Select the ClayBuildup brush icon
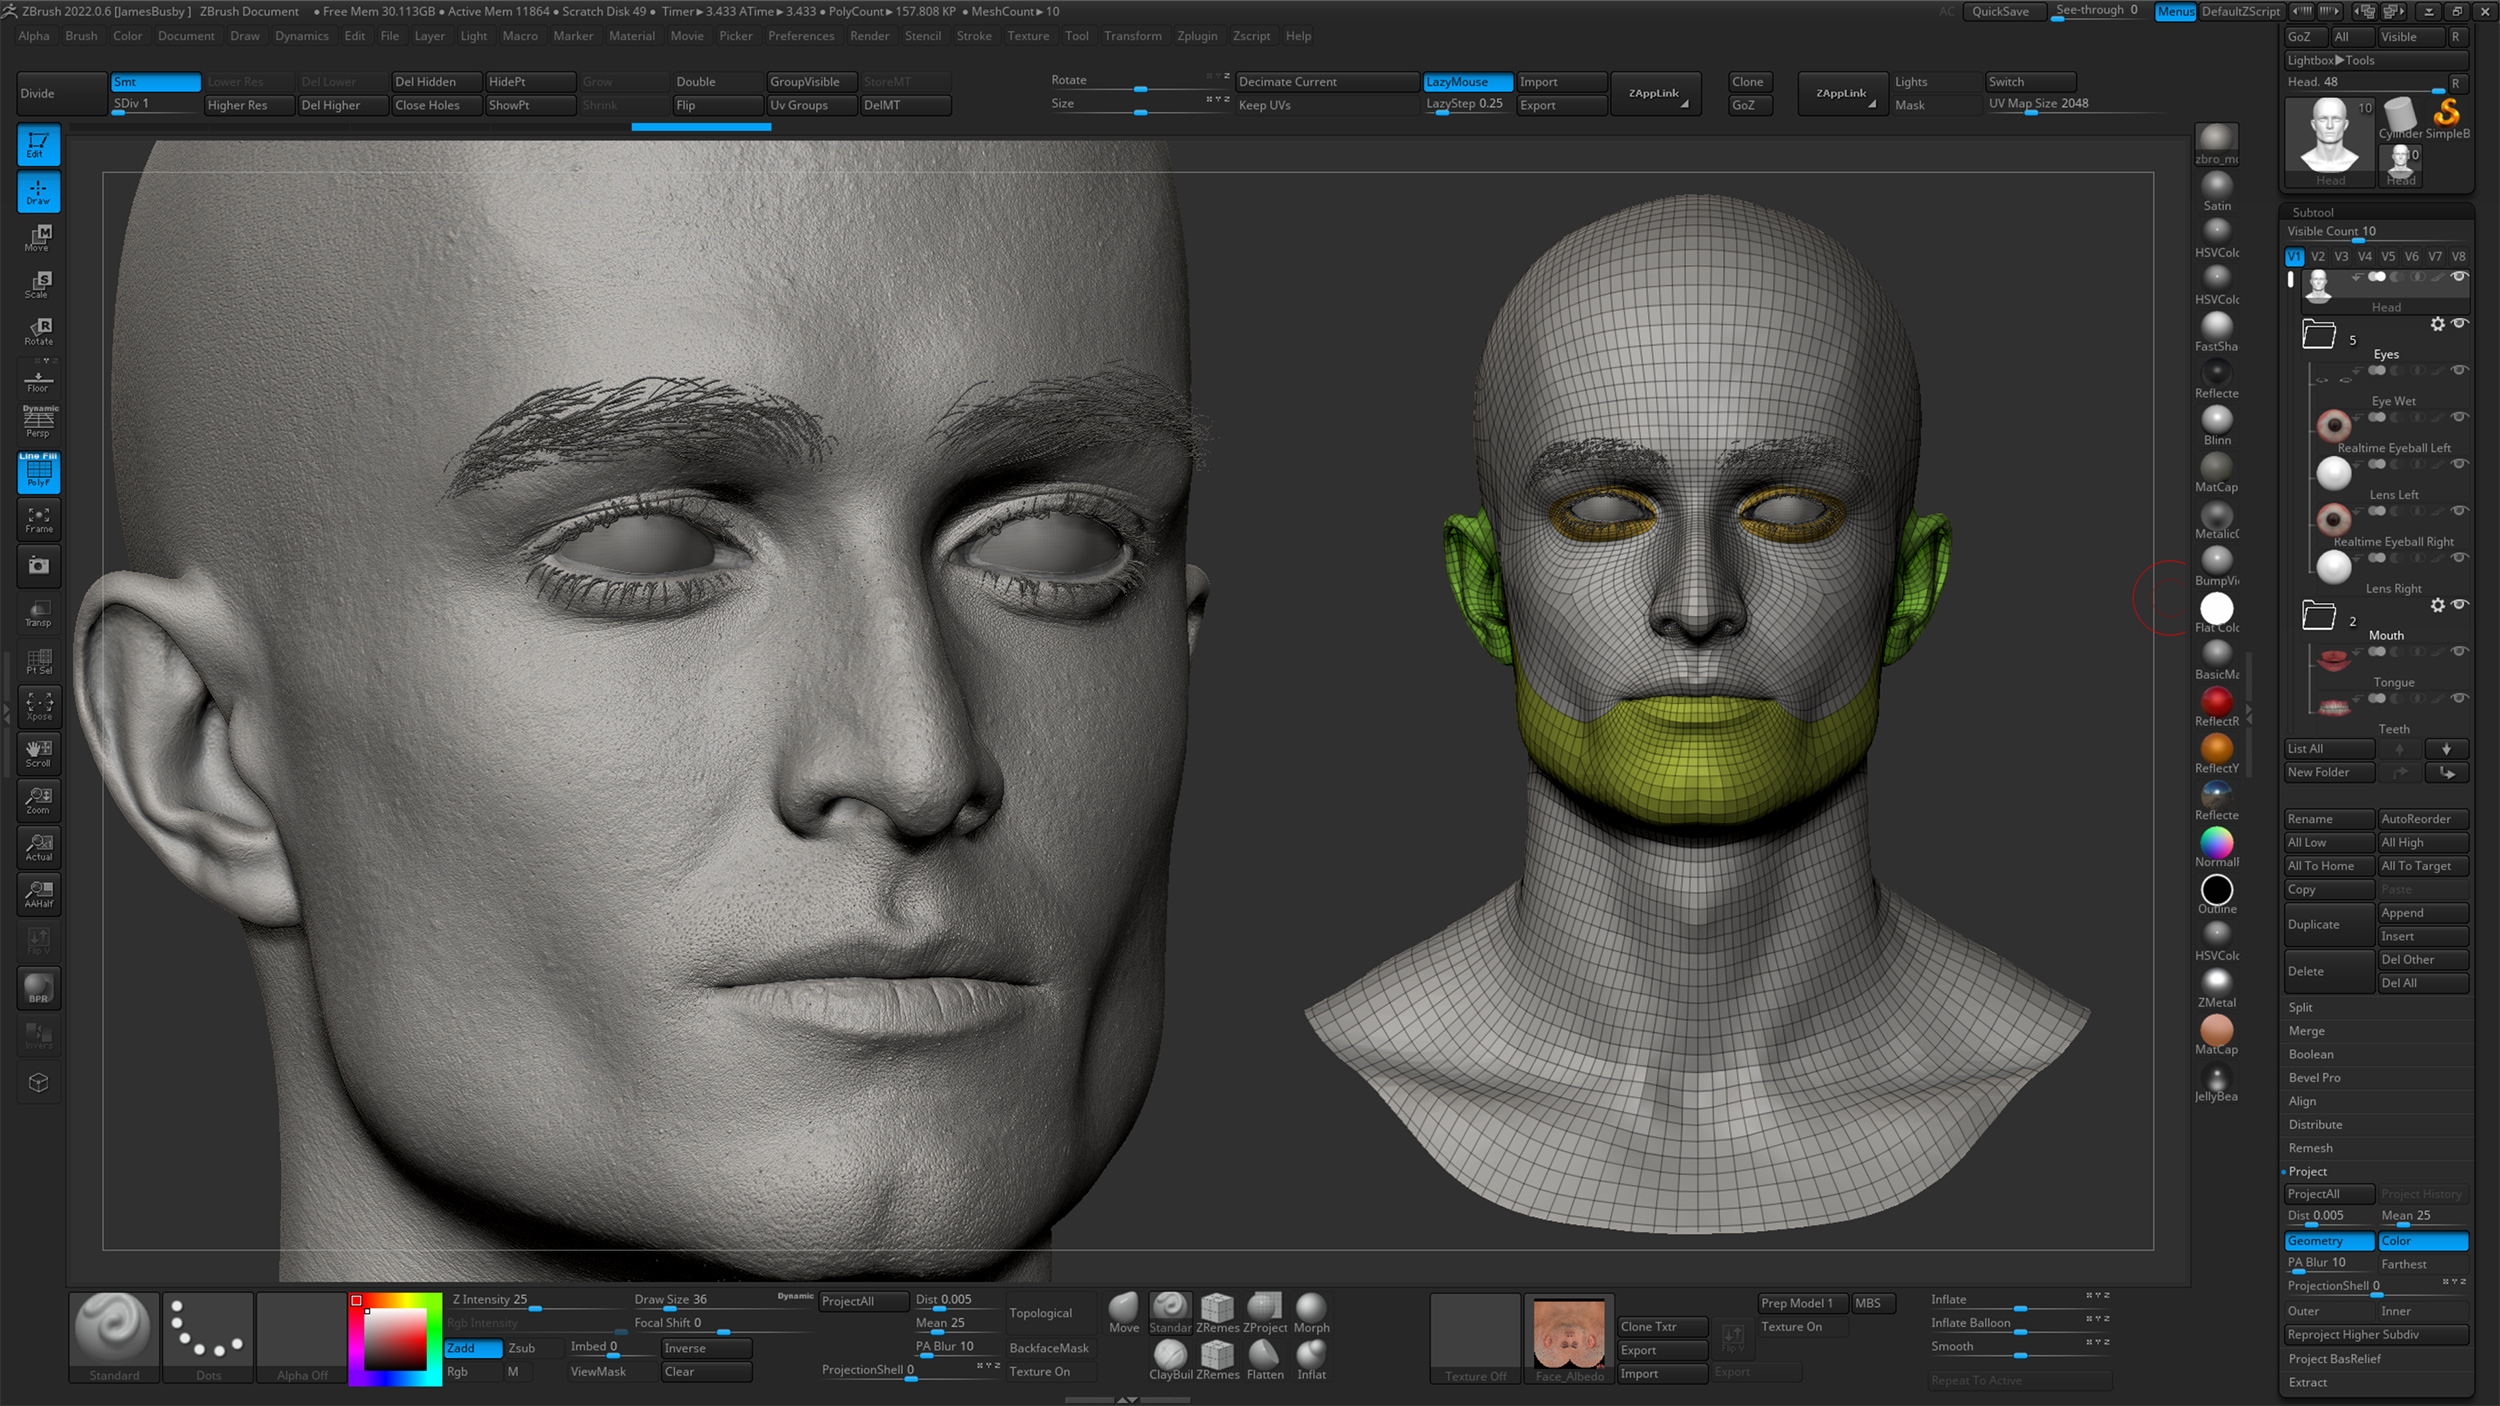This screenshot has height=1406, width=2500. (x=1170, y=1358)
